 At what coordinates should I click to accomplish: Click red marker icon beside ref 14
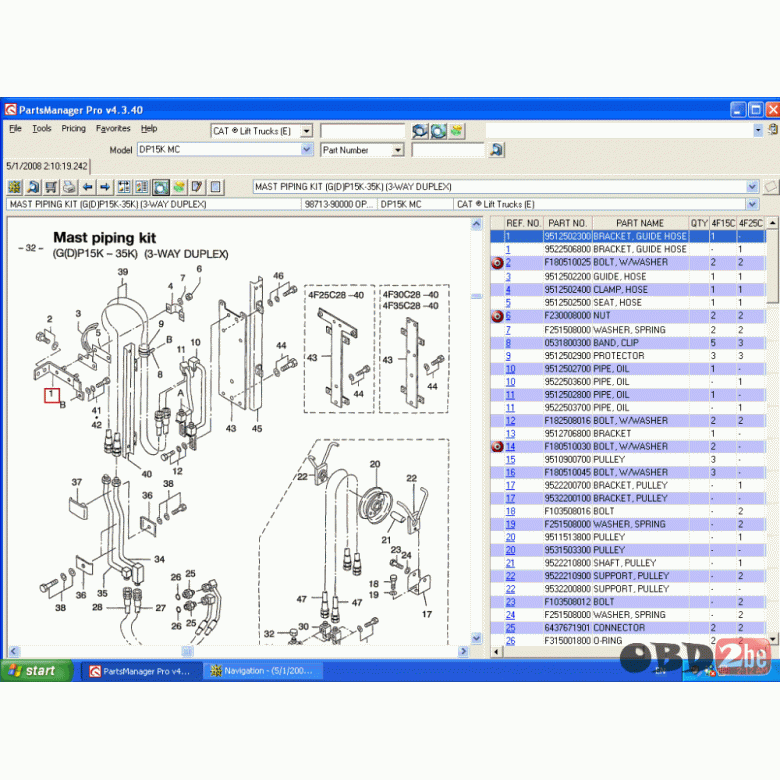click(x=497, y=447)
